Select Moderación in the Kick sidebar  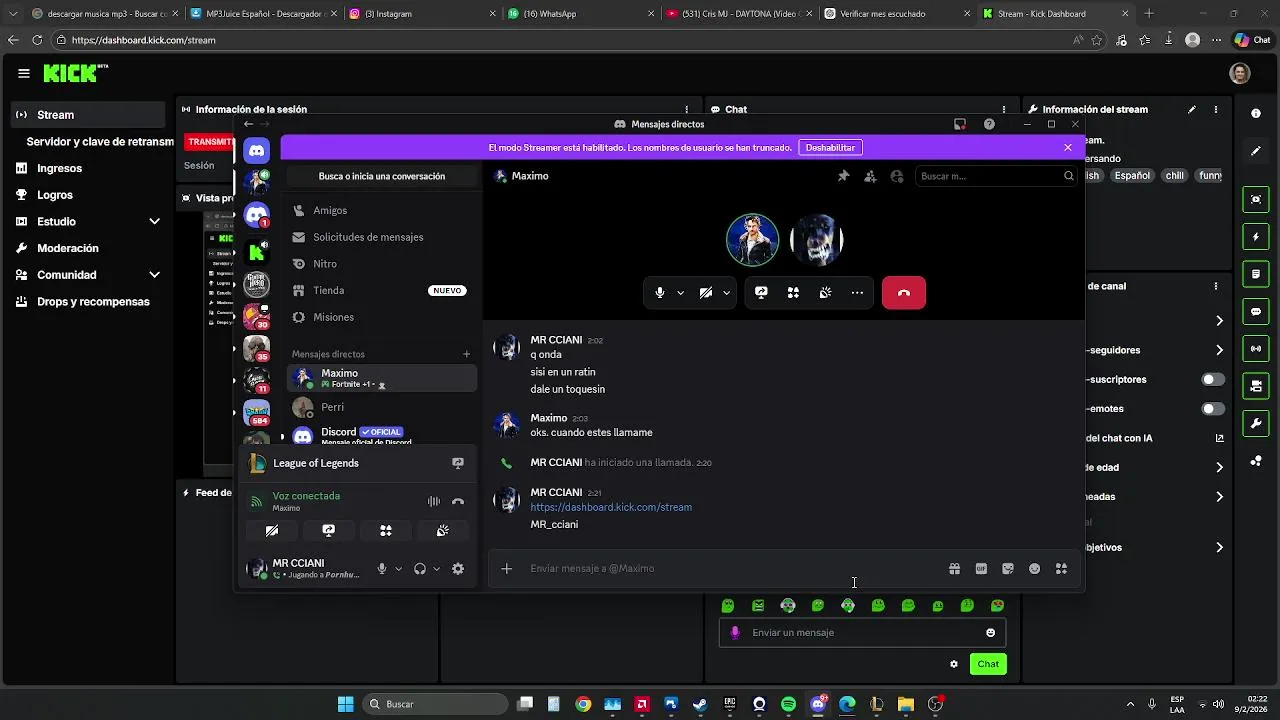click(x=89, y=248)
